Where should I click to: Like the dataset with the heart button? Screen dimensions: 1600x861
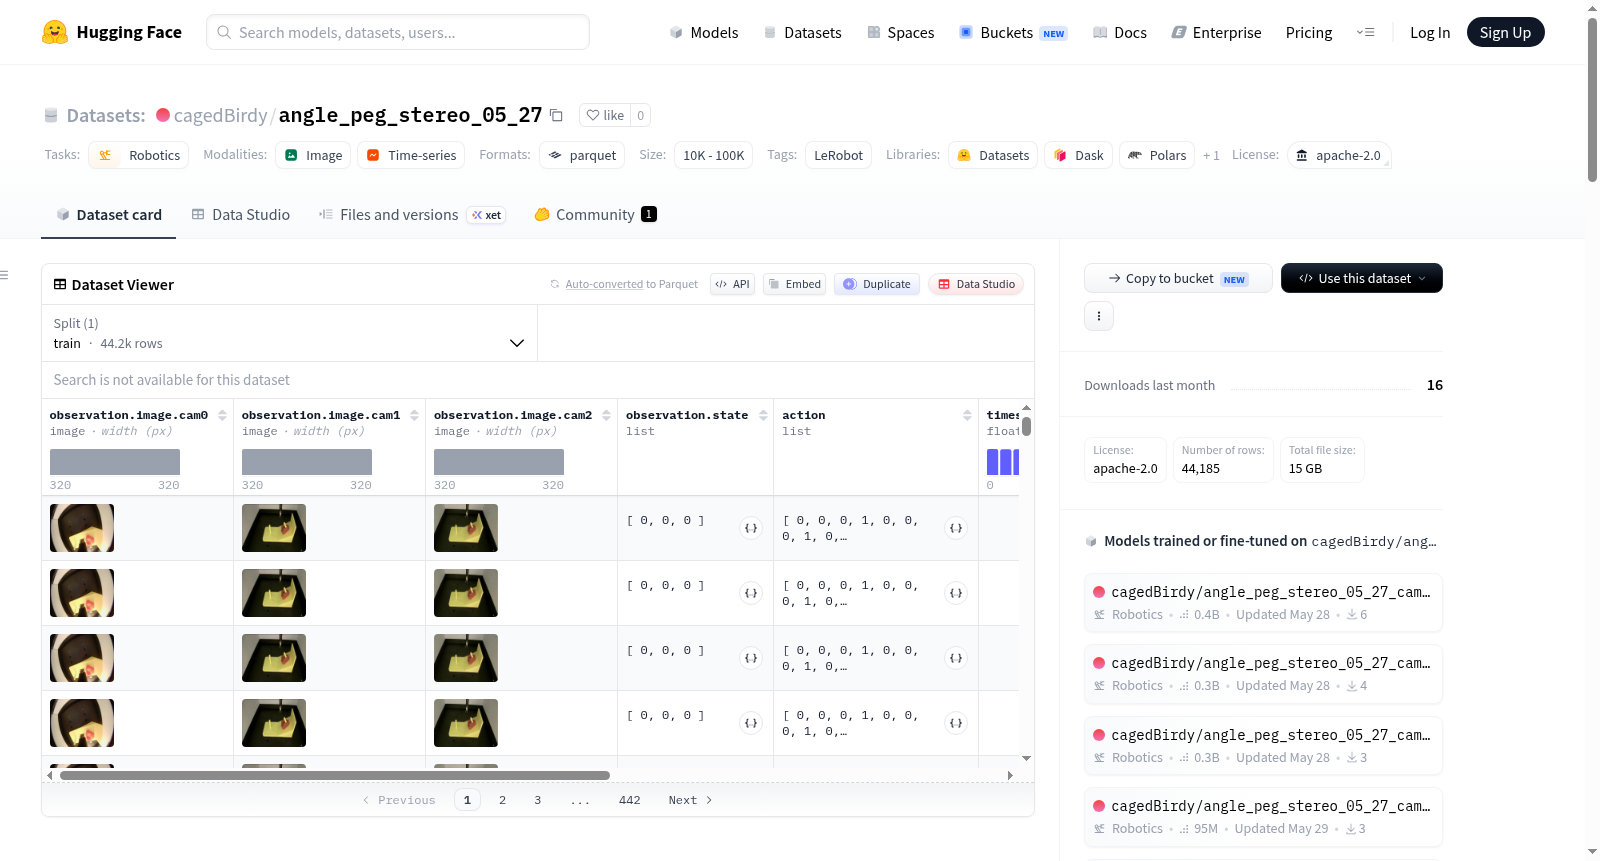(x=605, y=115)
